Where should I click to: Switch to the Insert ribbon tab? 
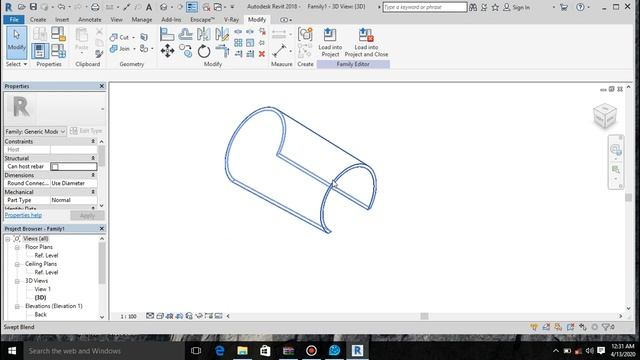pos(62,20)
